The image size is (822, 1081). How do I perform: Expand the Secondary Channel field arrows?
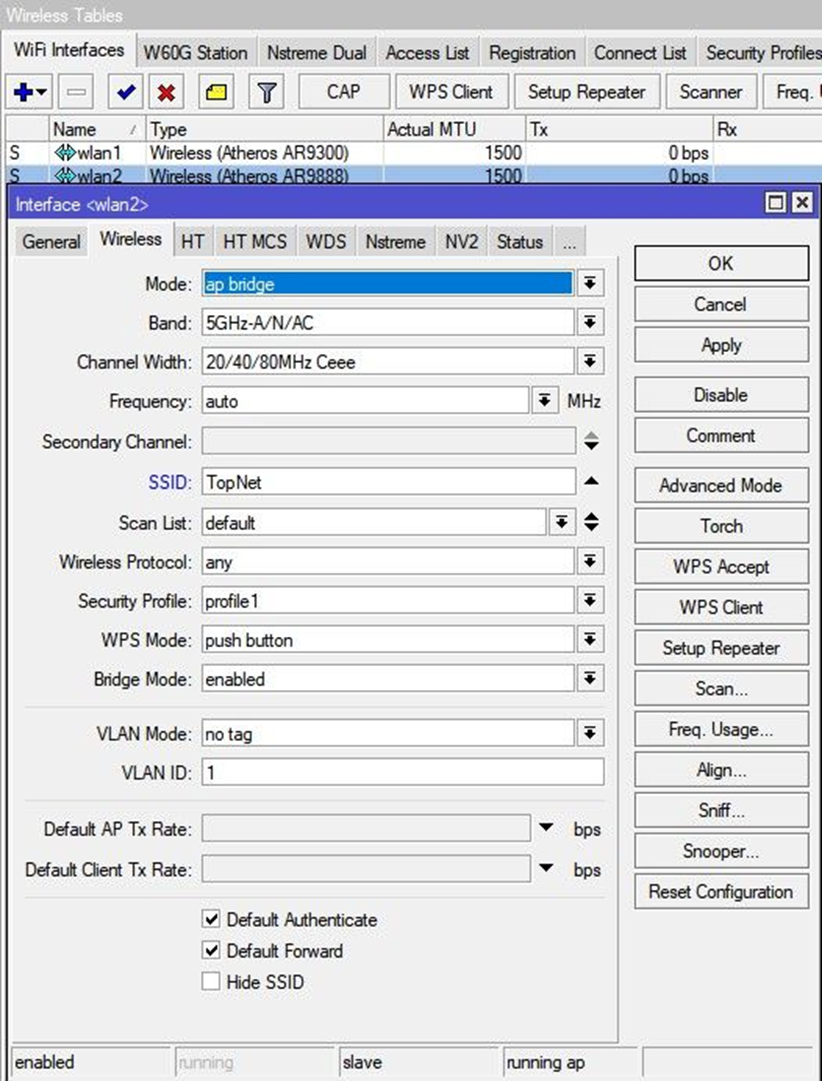point(591,441)
